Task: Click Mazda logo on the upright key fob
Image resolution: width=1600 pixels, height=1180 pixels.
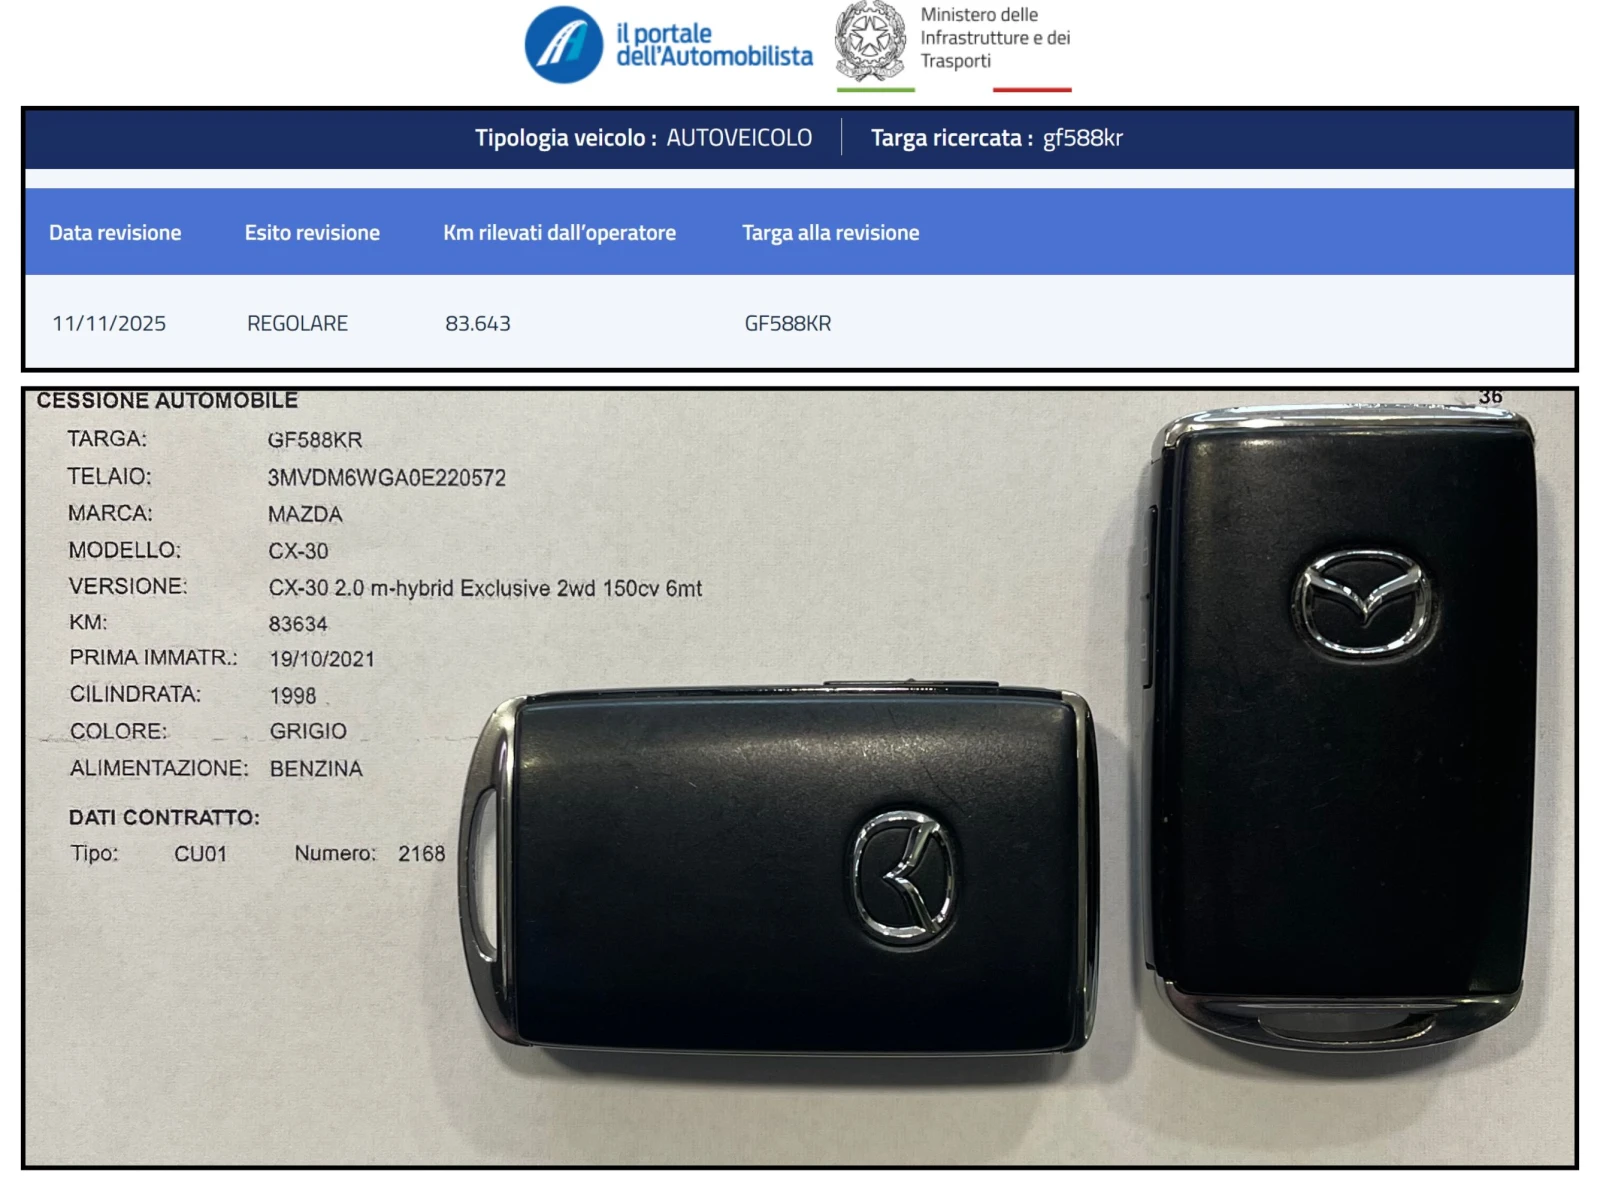Action: [1361, 604]
